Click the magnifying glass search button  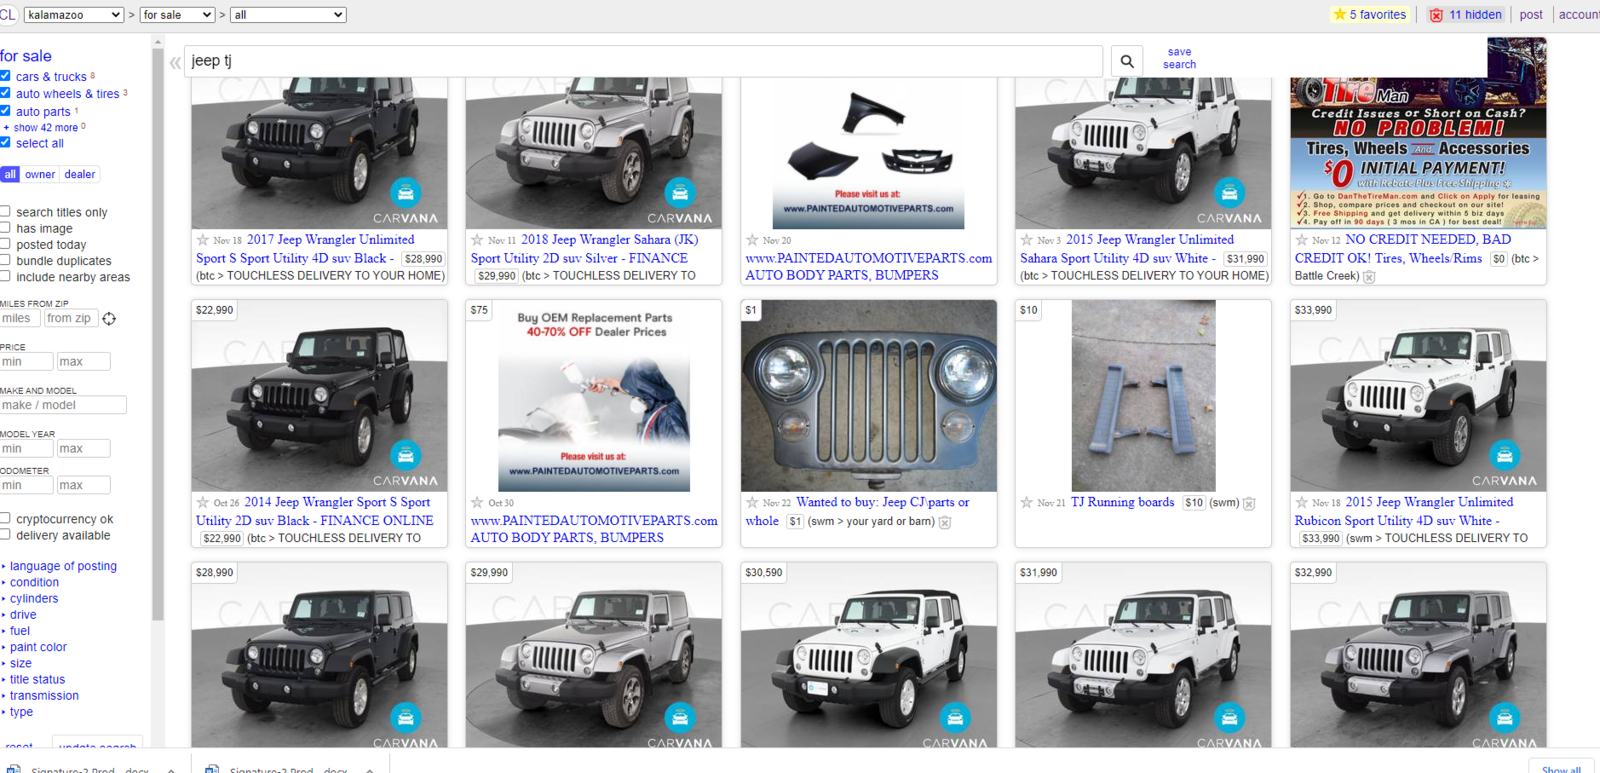tap(1127, 61)
